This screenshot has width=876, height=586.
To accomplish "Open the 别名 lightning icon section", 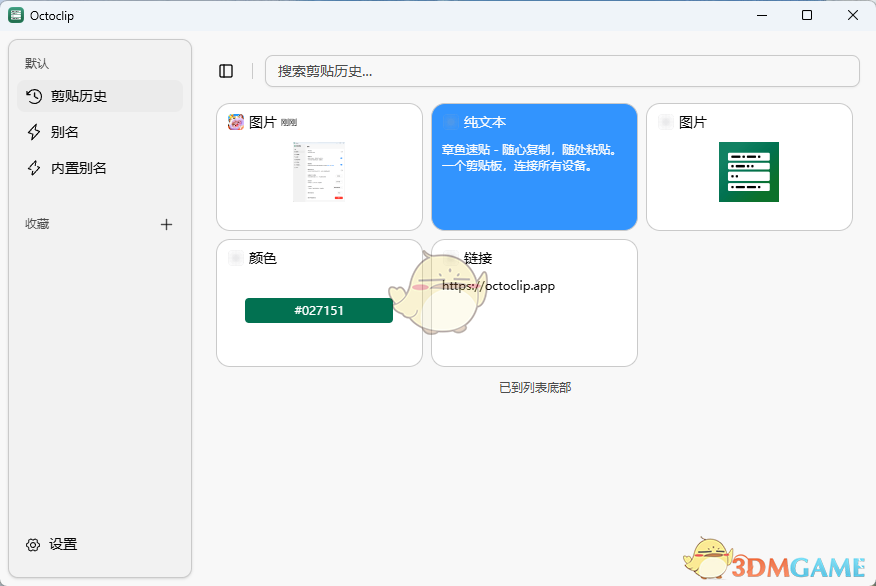I will point(34,131).
